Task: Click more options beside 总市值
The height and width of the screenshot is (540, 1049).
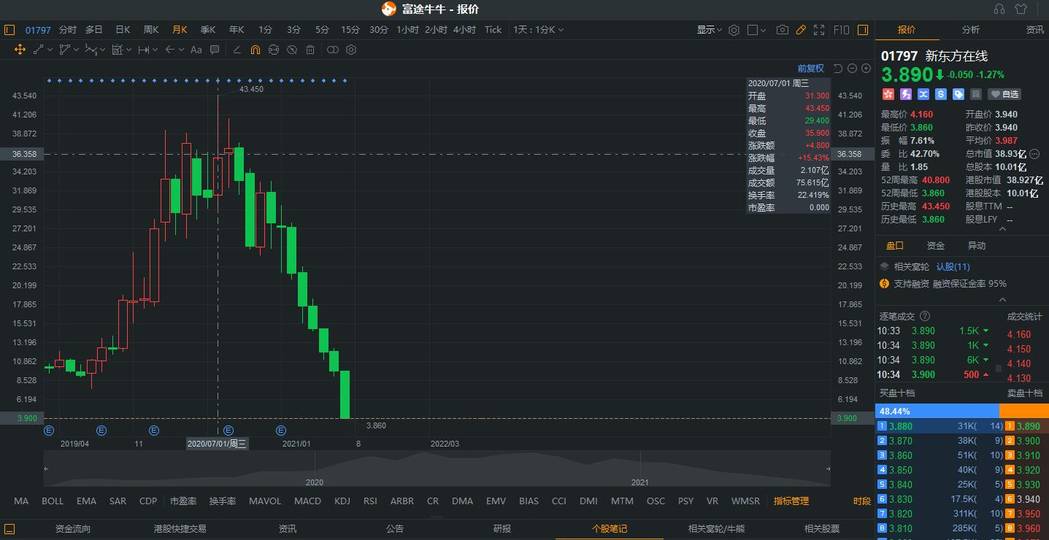Action: [x=1036, y=153]
